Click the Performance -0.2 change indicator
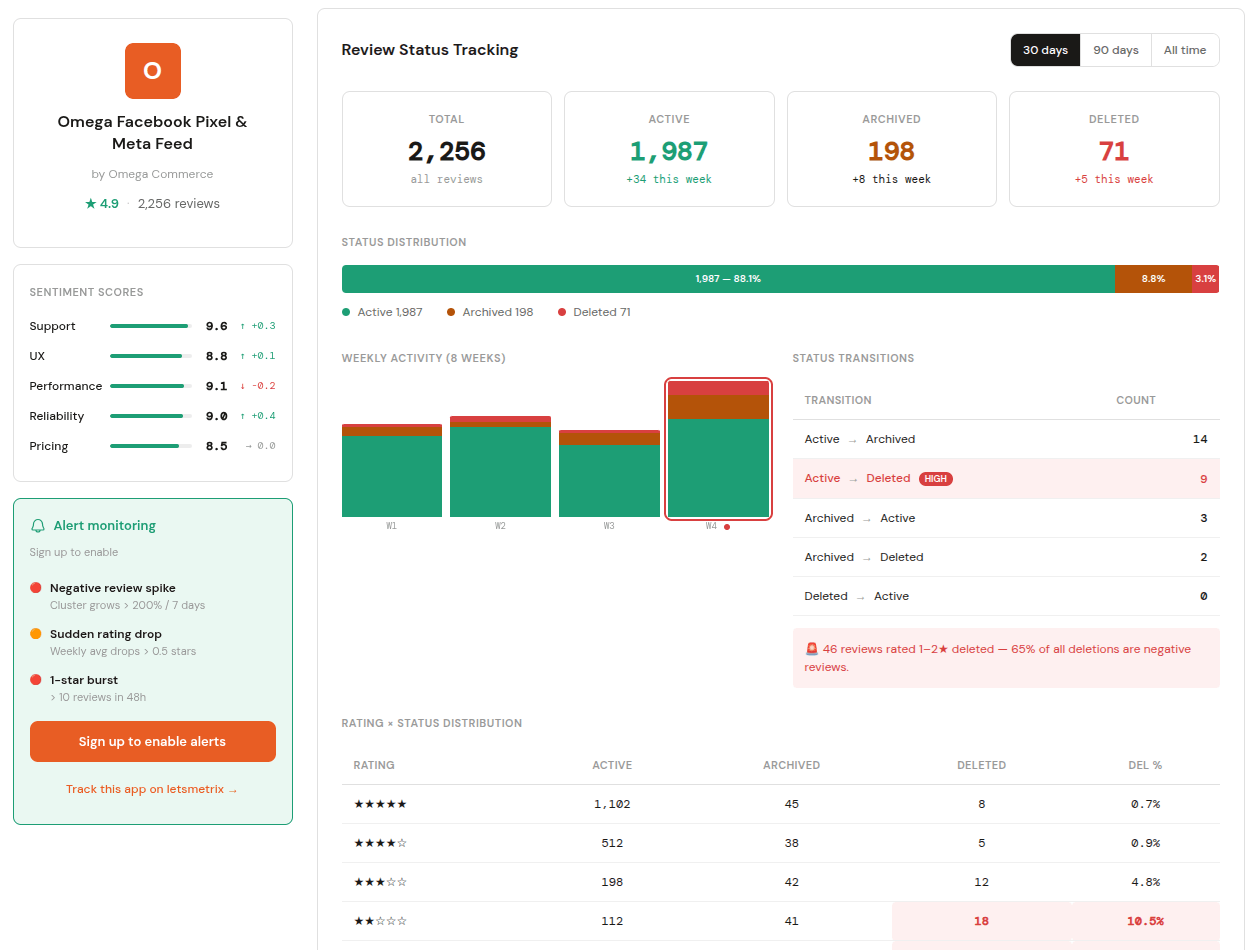1260x950 pixels. [258, 386]
